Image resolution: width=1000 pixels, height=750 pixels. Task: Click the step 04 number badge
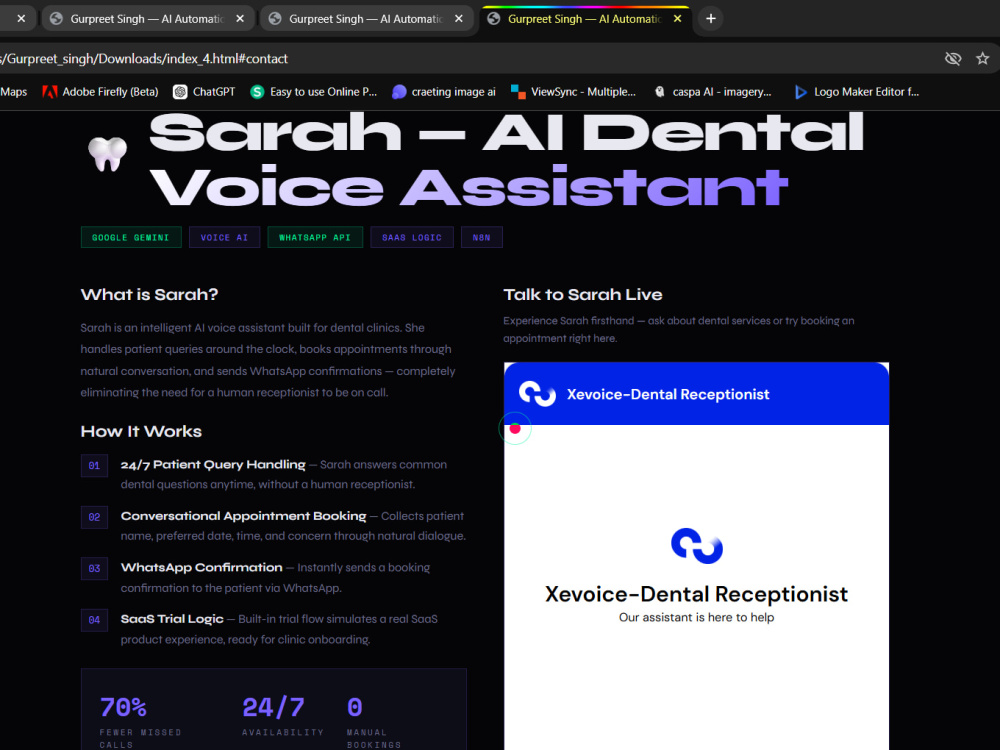[94, 620]
